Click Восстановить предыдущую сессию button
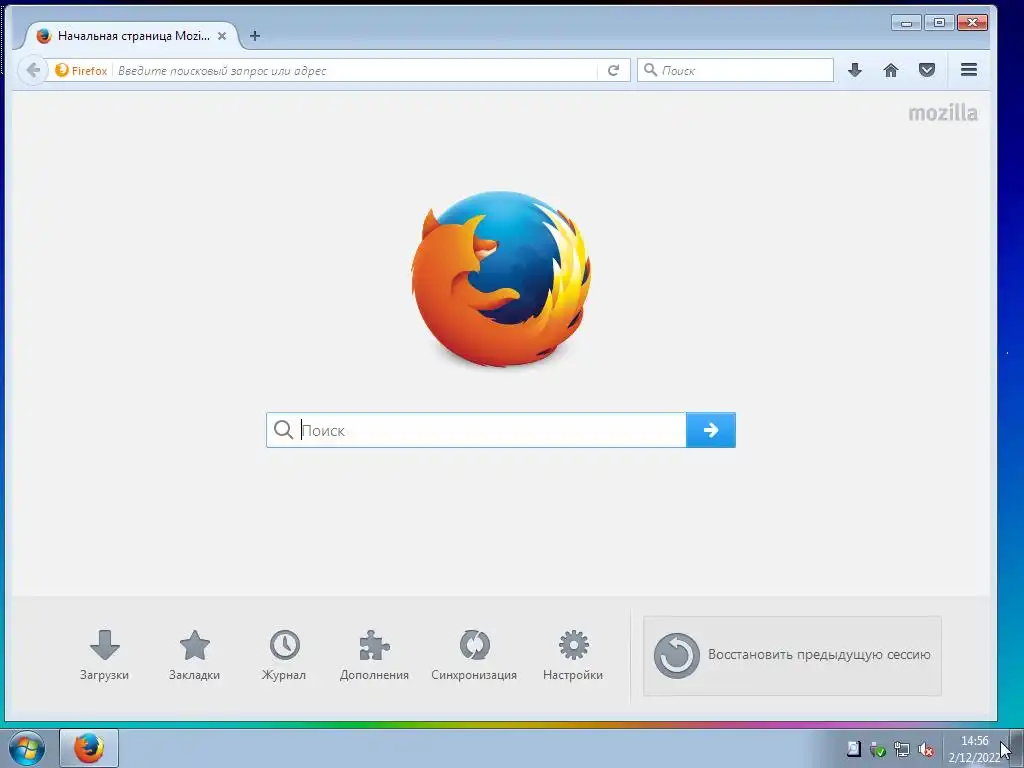Screen dimensions: 1024x768 pyautogui.click(x=792, y=656)
